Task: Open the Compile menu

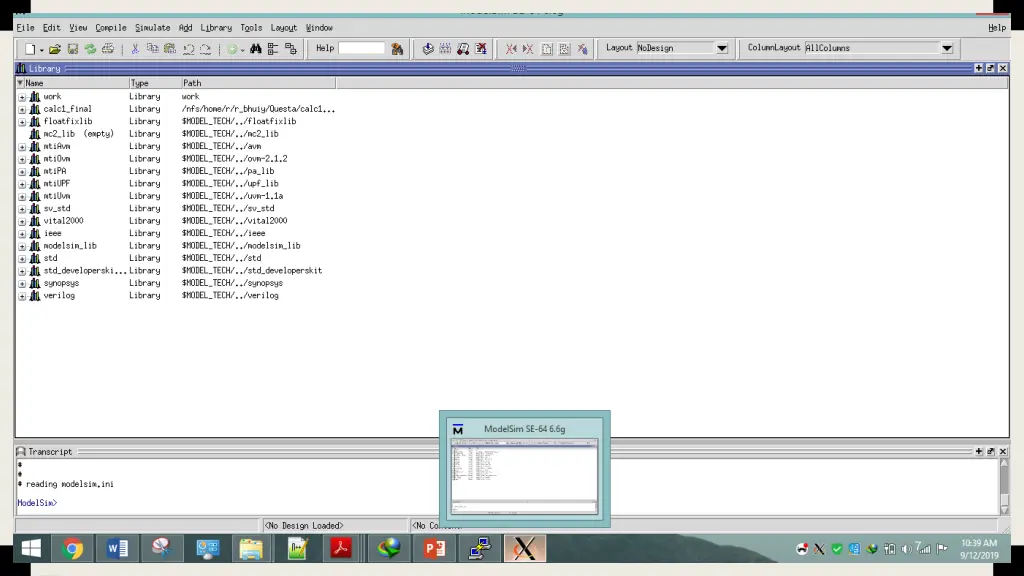Action: tap(110, 27)
